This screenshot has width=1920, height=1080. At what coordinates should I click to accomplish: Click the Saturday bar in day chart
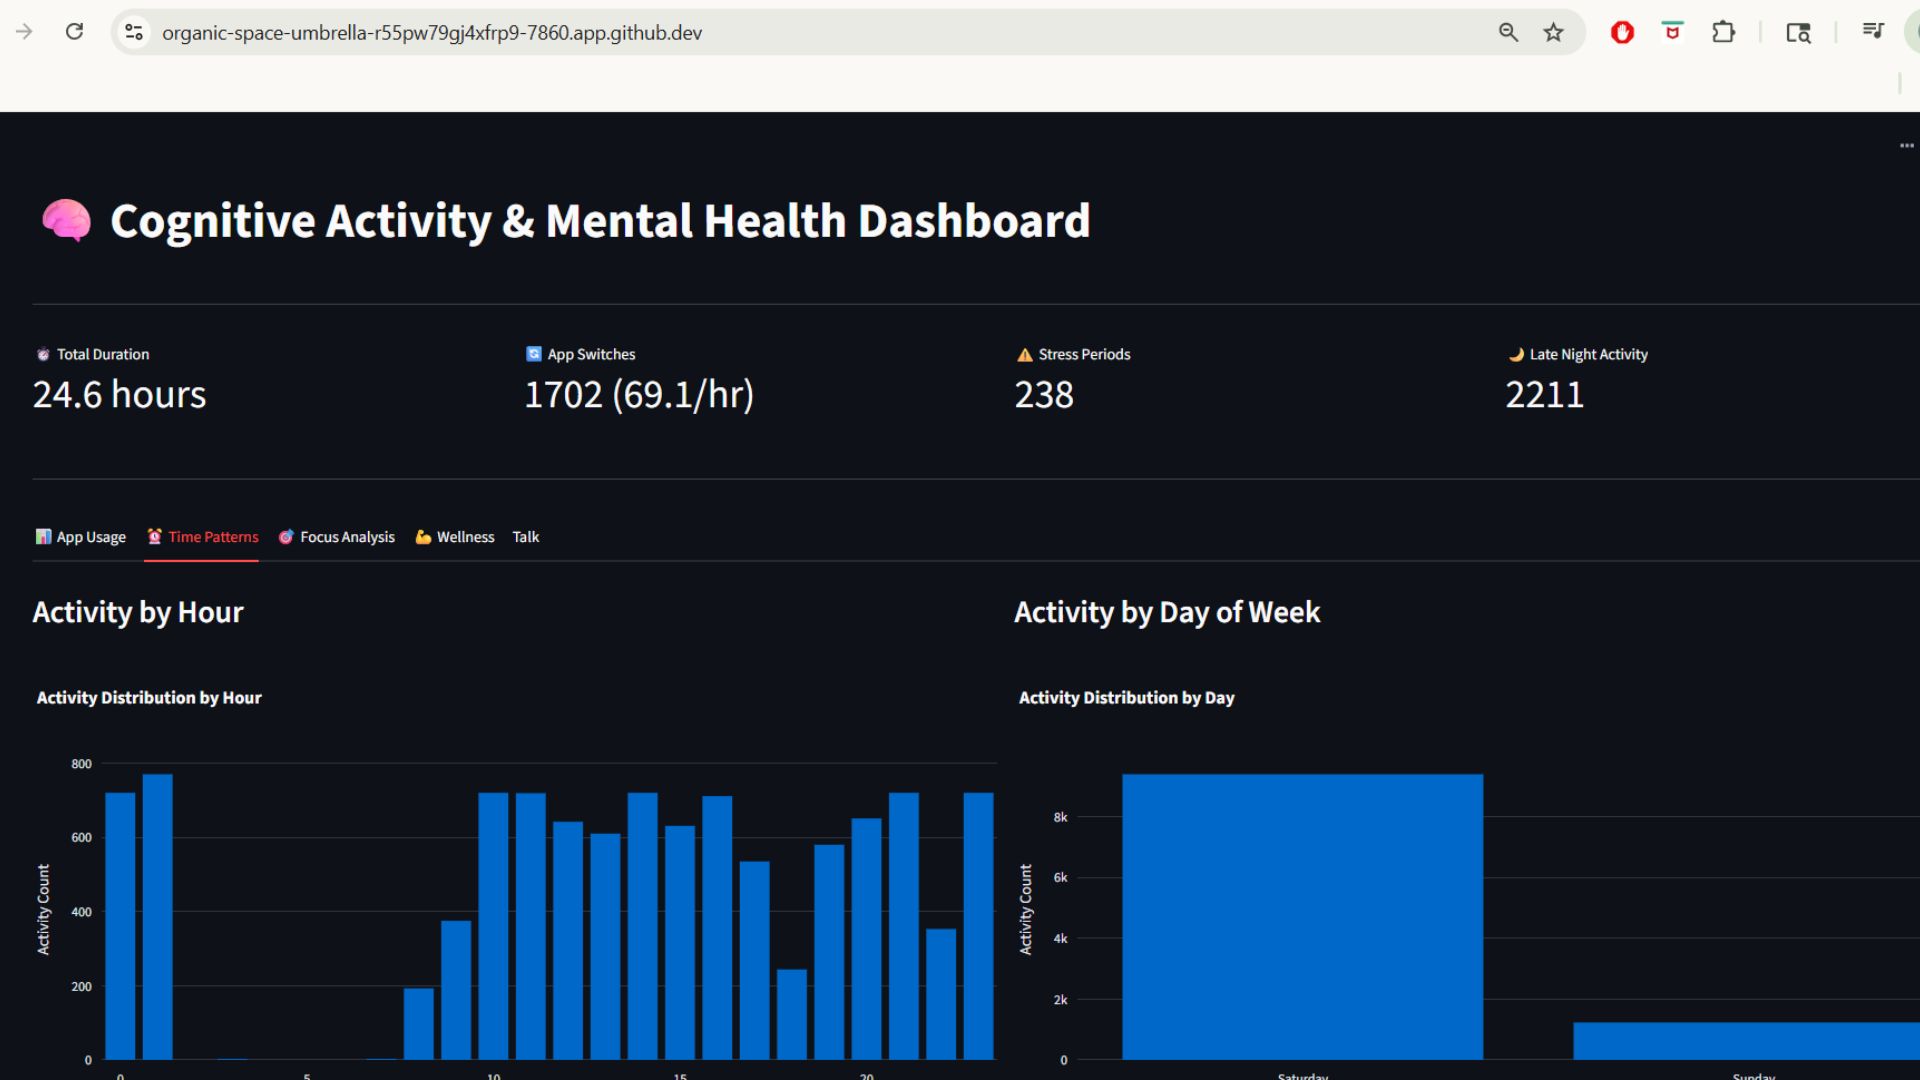coord(1302,915)
